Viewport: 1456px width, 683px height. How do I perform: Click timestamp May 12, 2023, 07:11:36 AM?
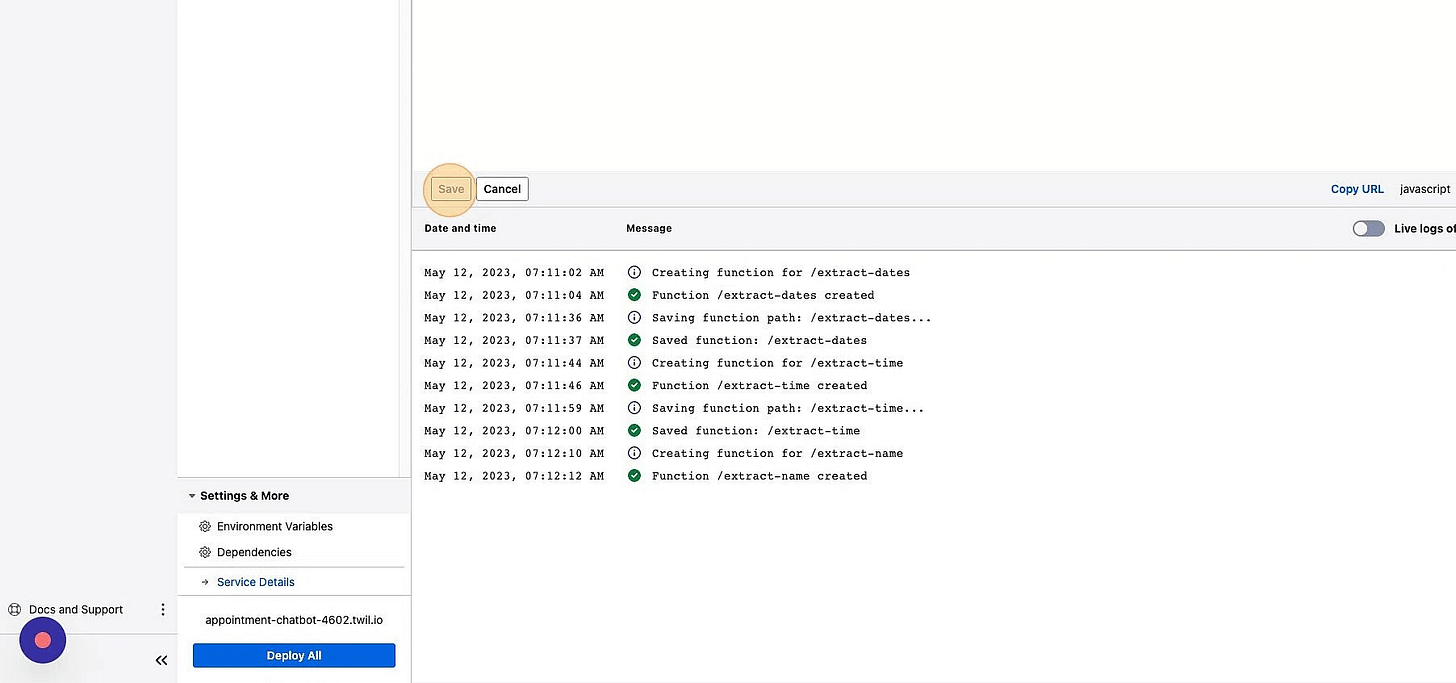pos(514,317)
